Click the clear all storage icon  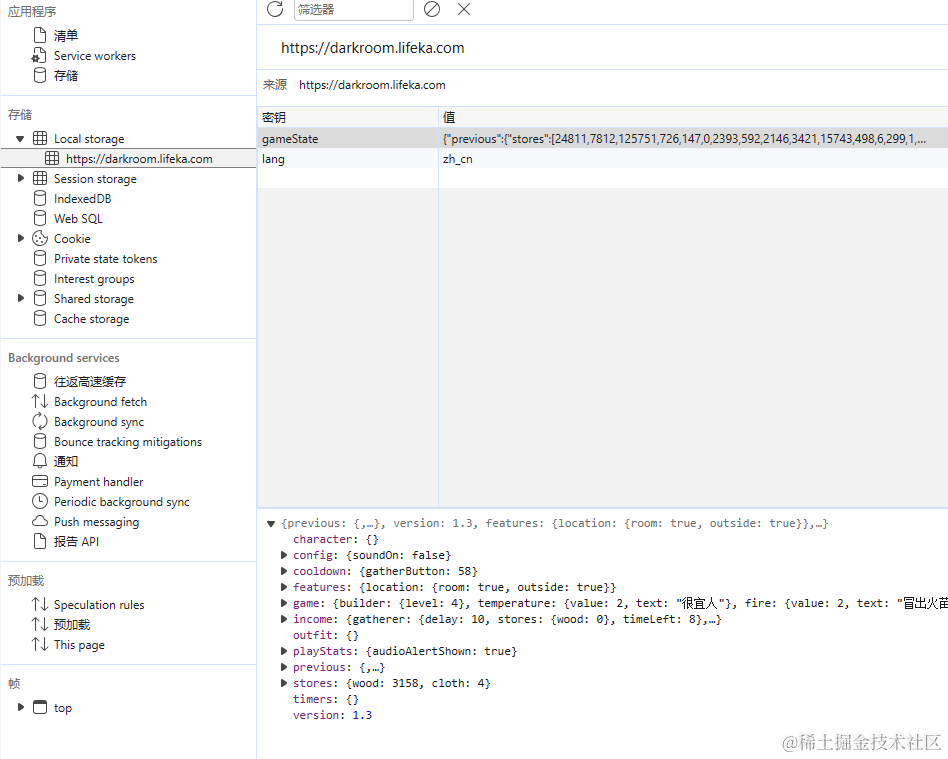(x=432, y=9)
